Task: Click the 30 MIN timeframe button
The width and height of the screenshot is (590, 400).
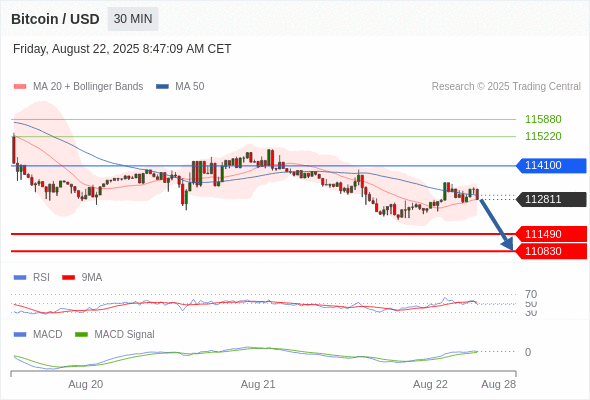Action: [133, 19]
